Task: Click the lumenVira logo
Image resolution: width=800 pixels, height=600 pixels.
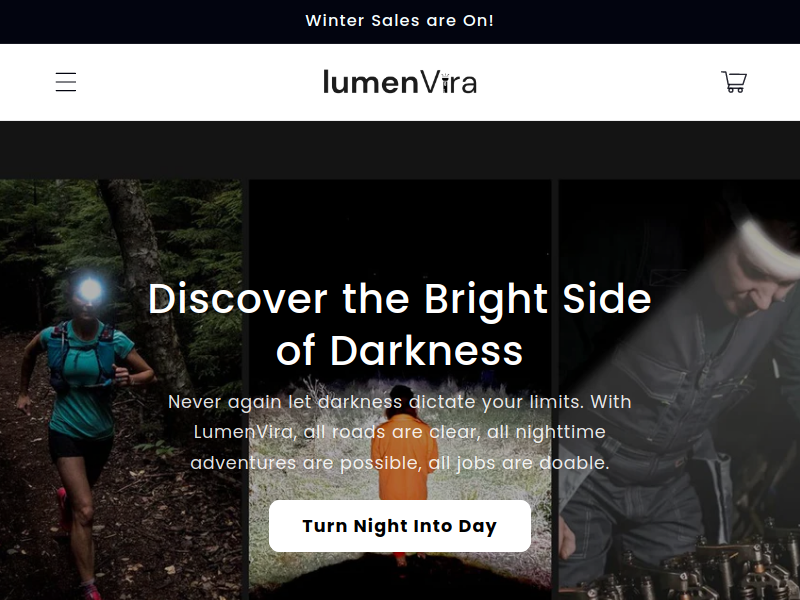Action: click(400, 82)
